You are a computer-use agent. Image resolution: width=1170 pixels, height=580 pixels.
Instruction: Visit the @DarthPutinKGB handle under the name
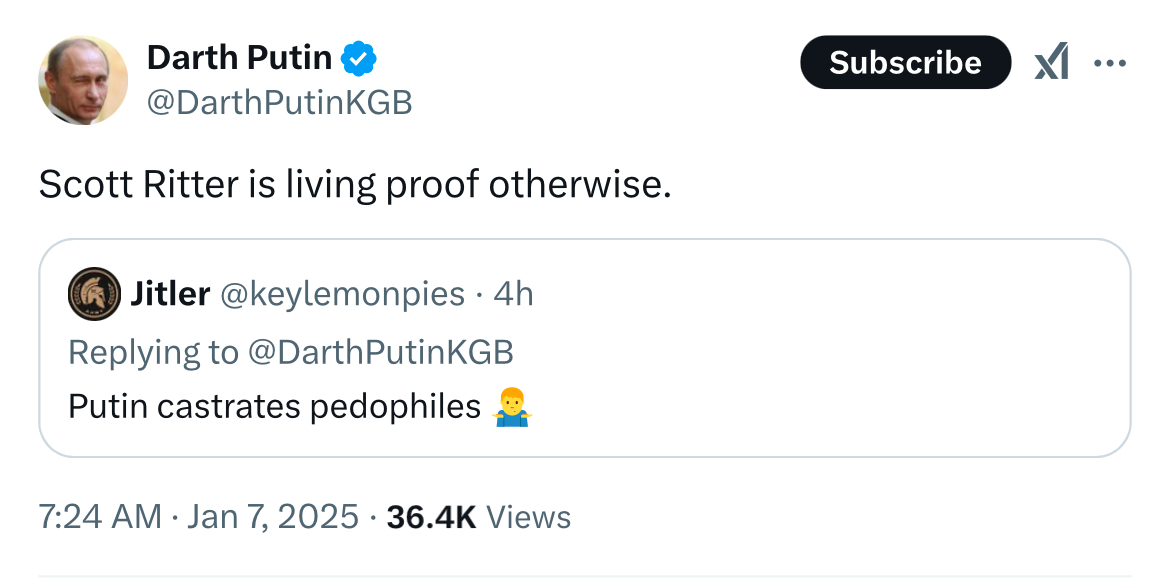tap(279, 103)
